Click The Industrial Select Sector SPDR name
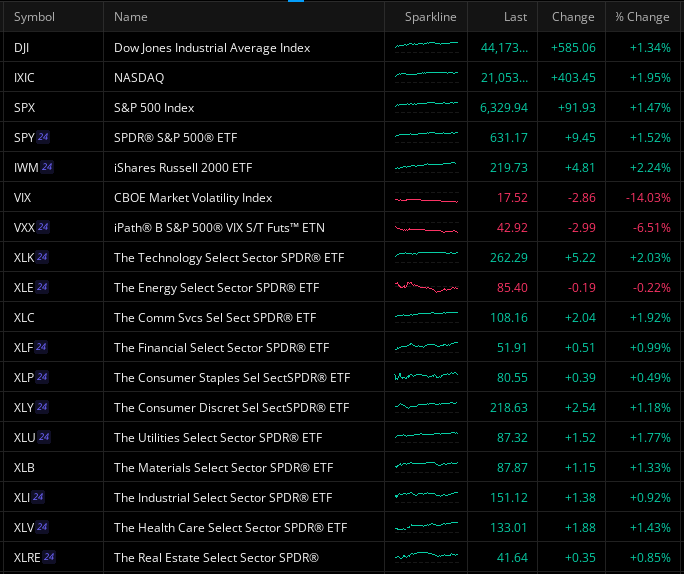Viewport: 684px width, 574px height. (223, 497)
